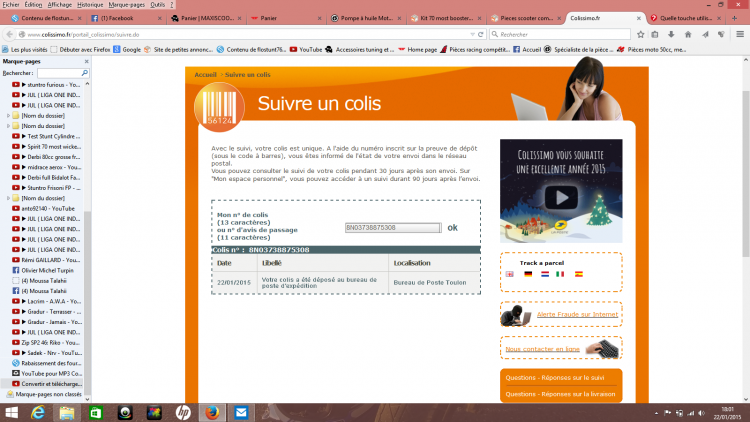Screen dimensions: 750x422
Task: Open the HP application in taskbar
Action: (x=183, y=412)
